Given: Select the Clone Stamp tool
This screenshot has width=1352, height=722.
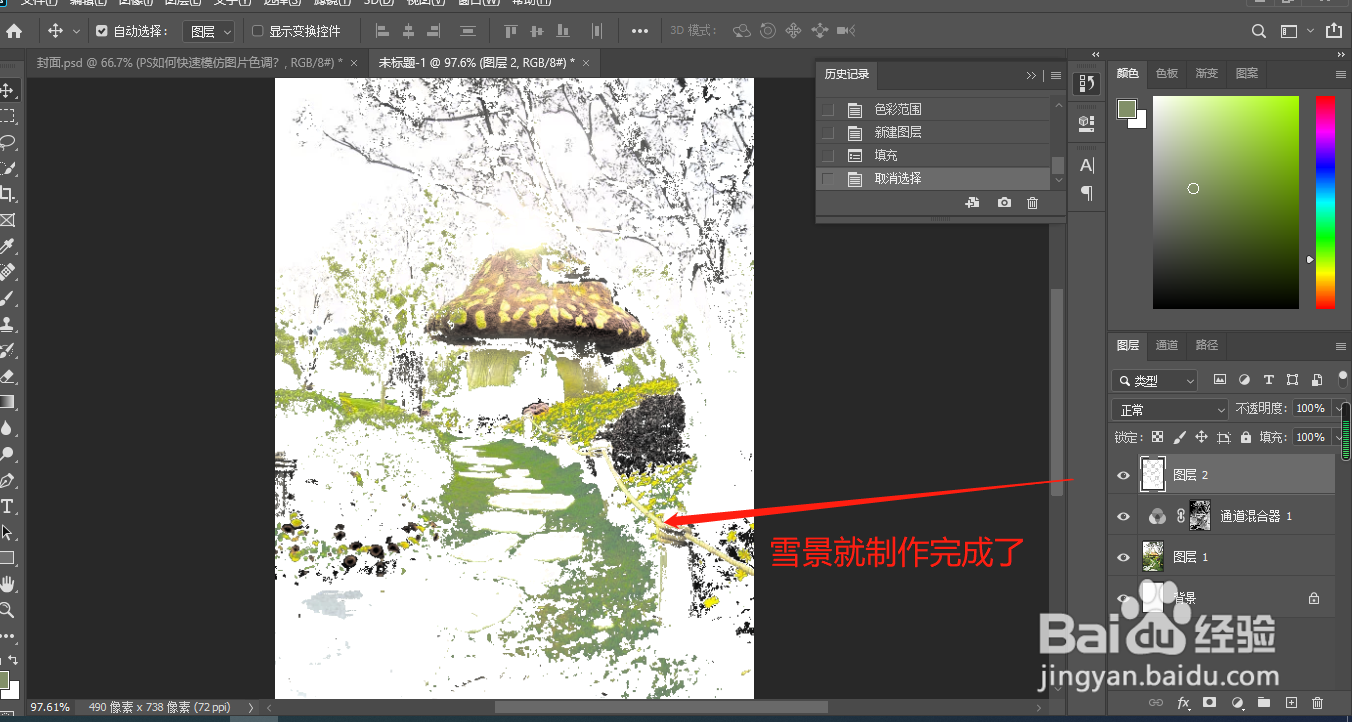Looking at the screenshot, I should coord(7,324).
